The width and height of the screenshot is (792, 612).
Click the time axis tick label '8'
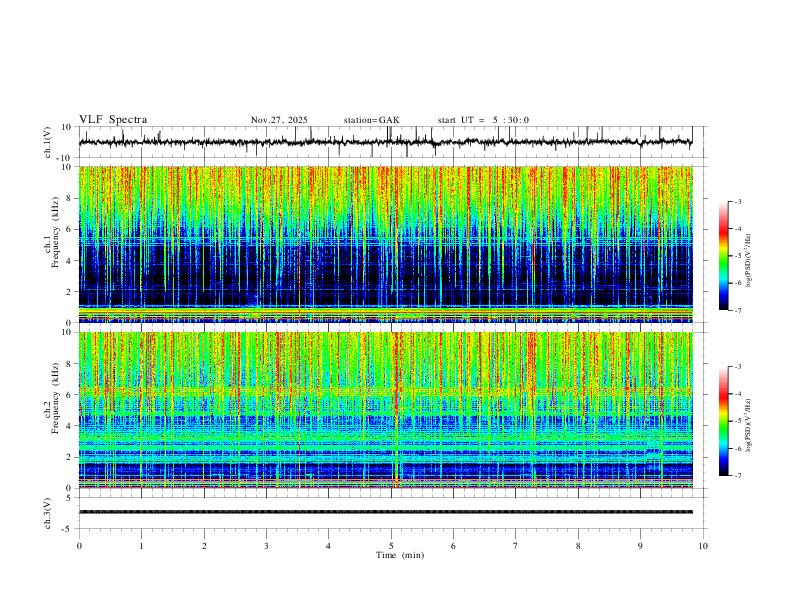pos(578,546)
